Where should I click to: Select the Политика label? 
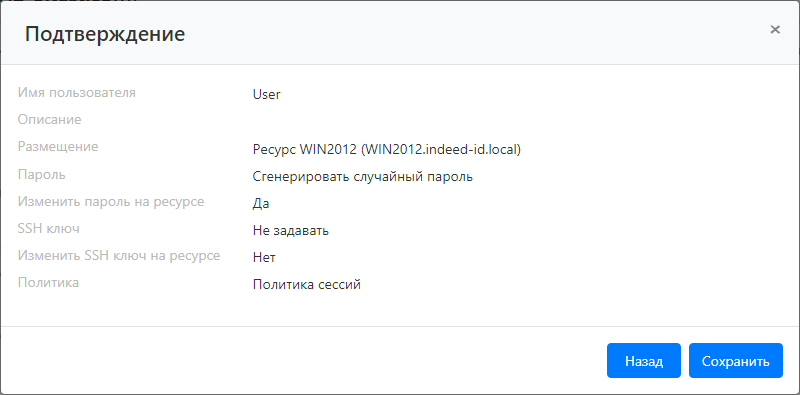click(48, 283)
